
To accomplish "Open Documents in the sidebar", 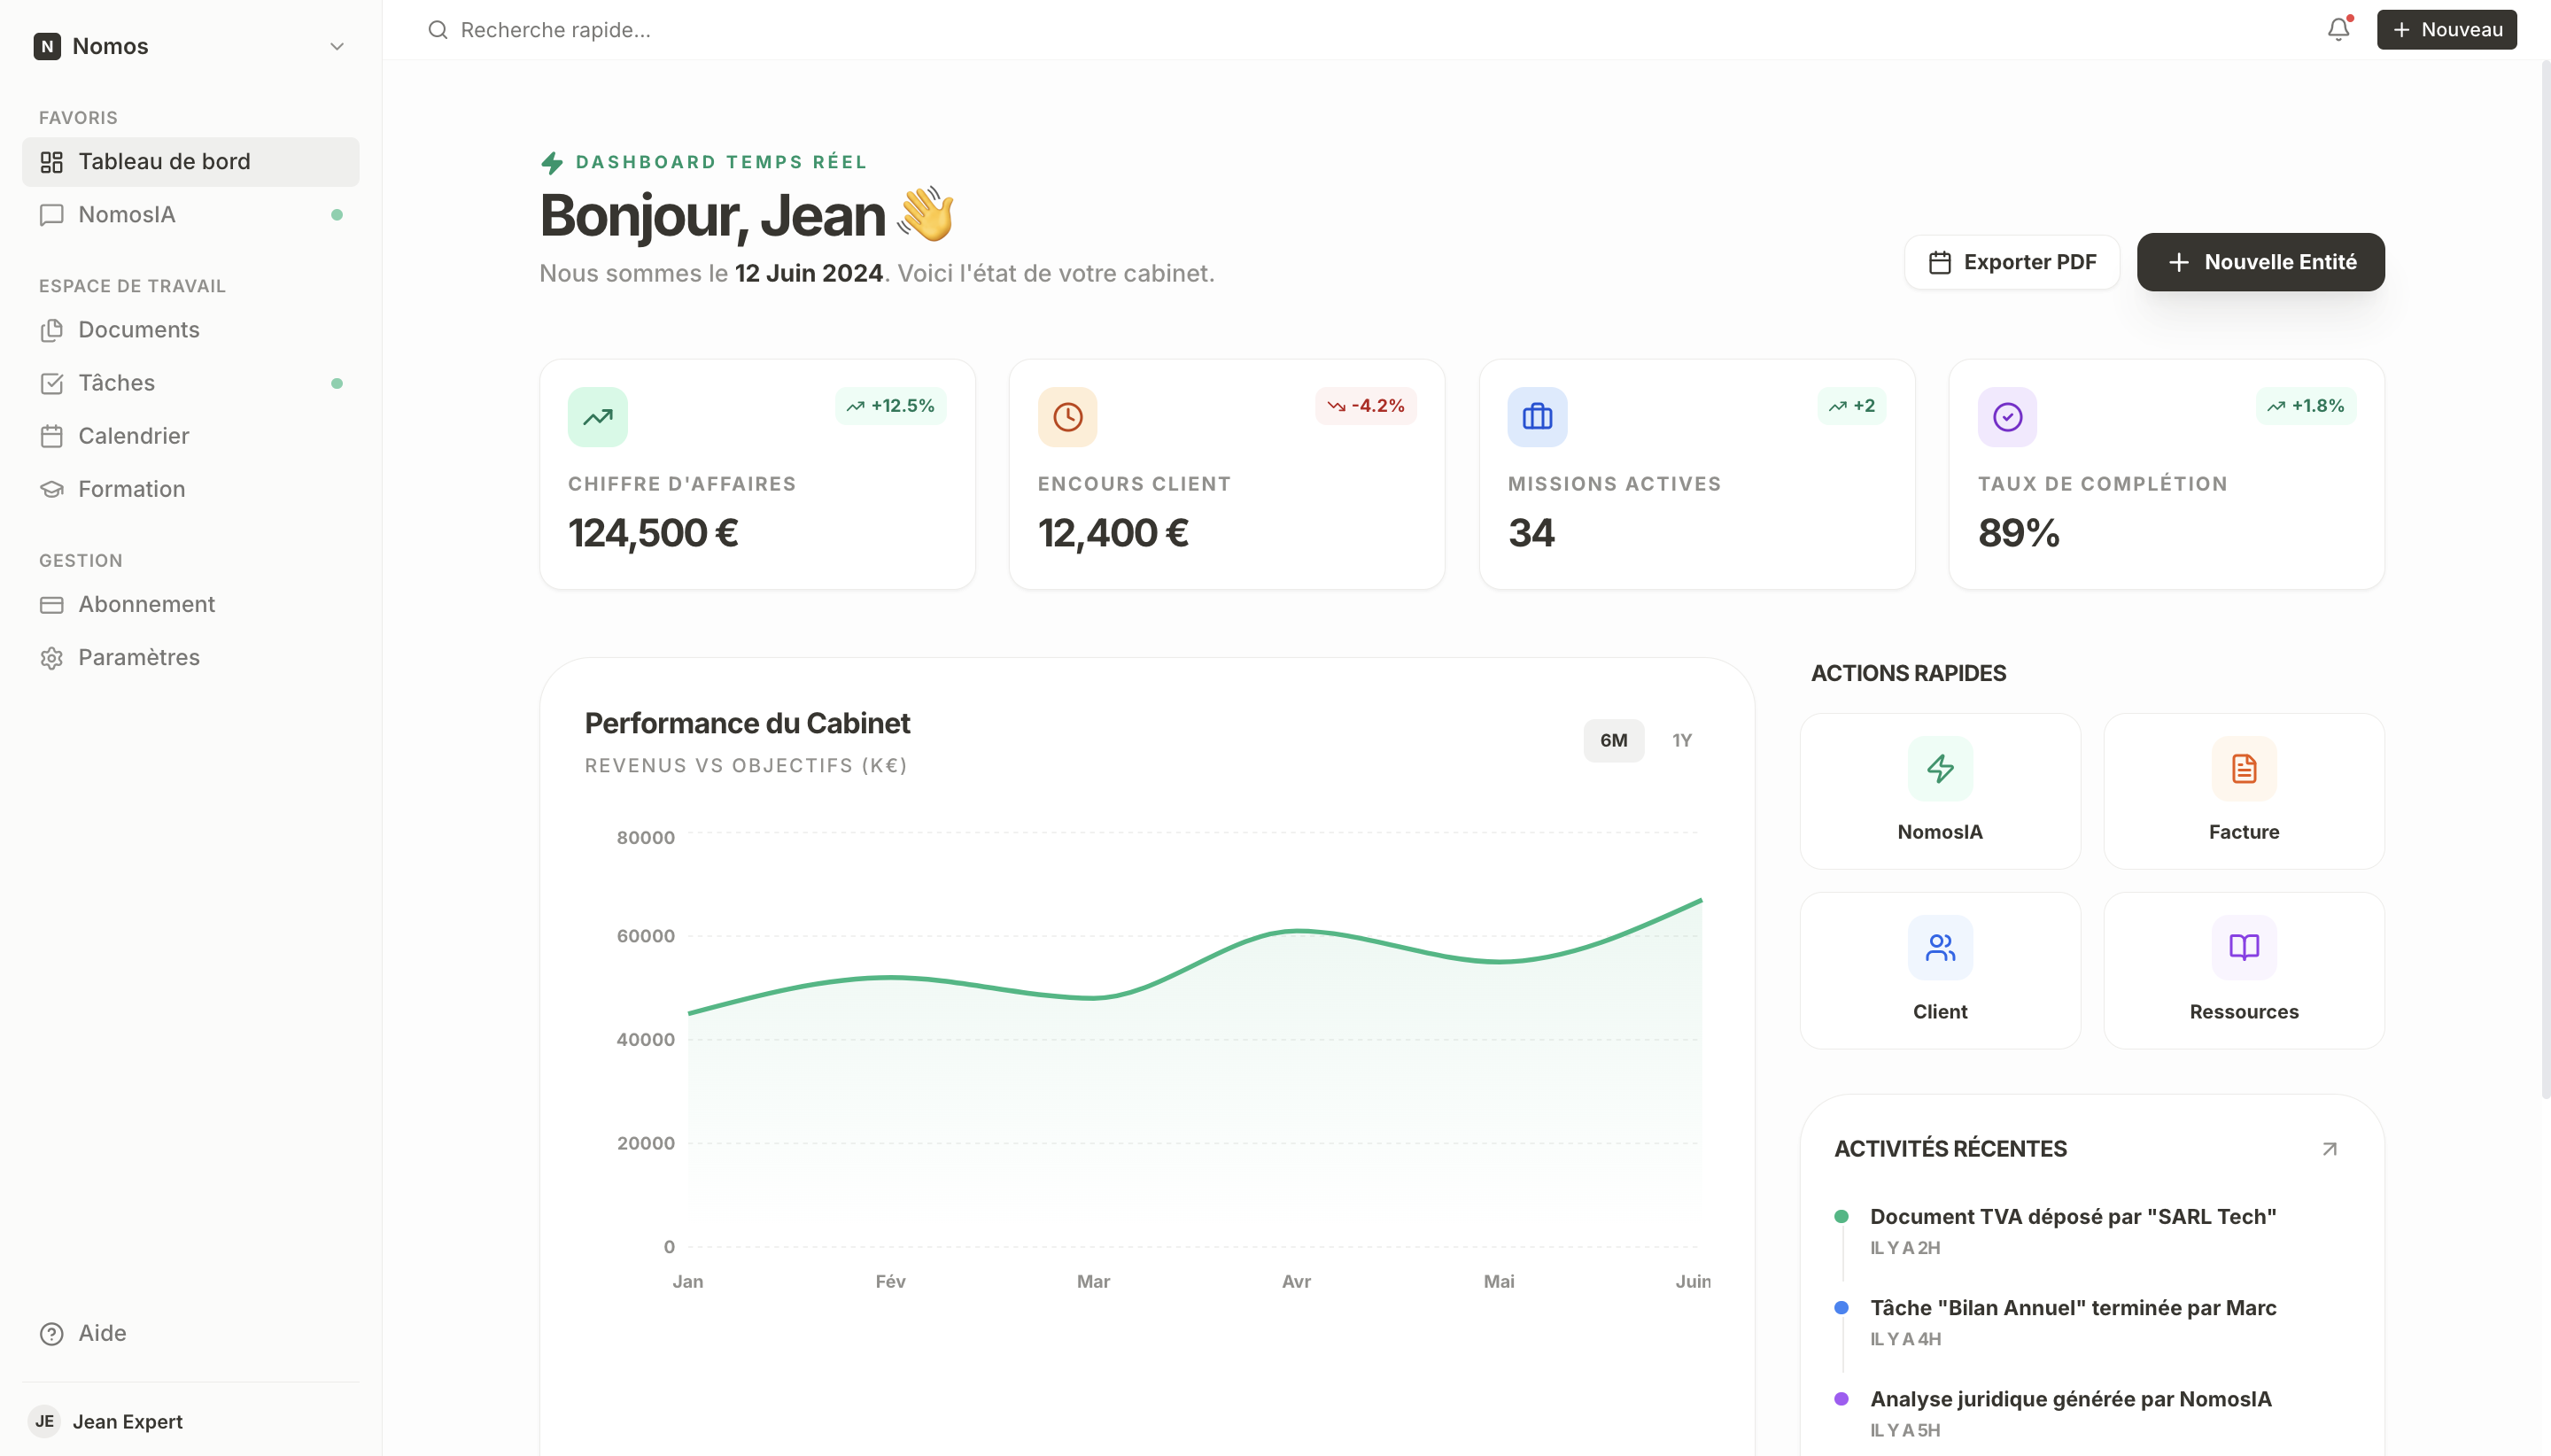I will (x=138, y=330).
